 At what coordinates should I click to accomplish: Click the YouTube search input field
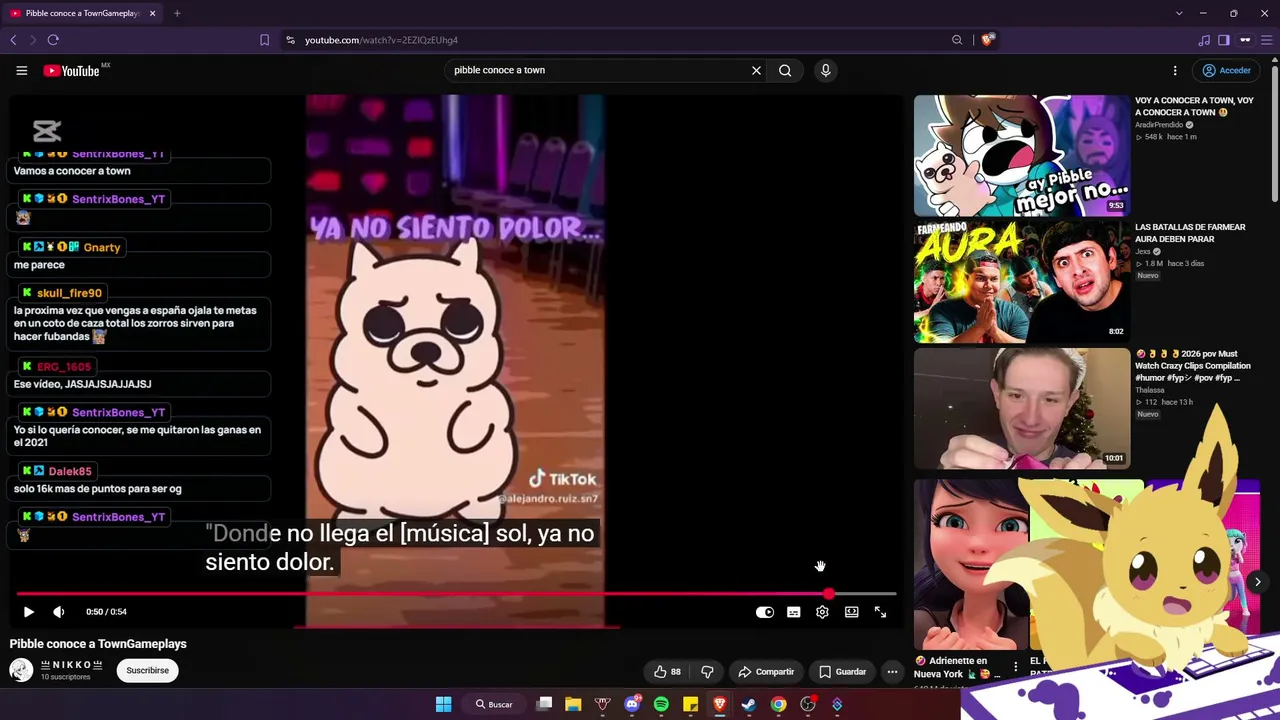tap(597, 70)
